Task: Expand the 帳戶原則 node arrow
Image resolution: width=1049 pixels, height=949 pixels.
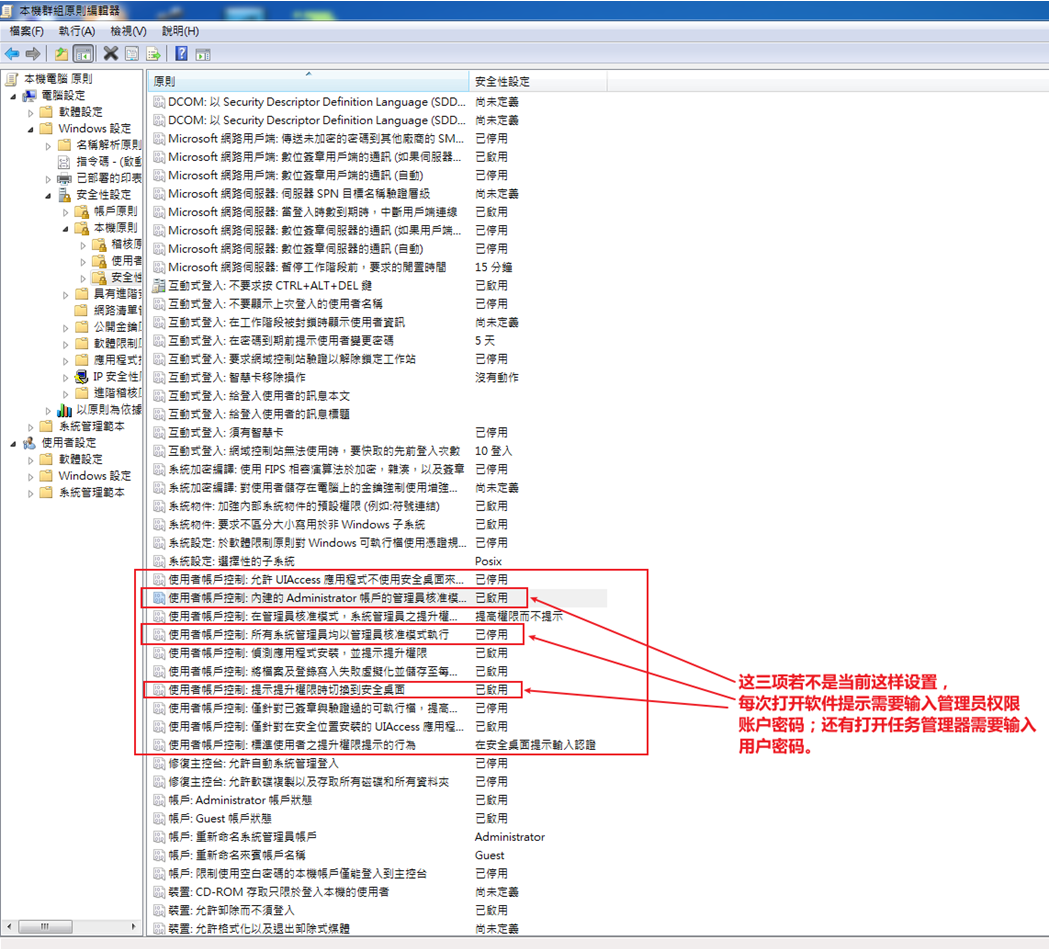Action: click(x=65, y=212)
